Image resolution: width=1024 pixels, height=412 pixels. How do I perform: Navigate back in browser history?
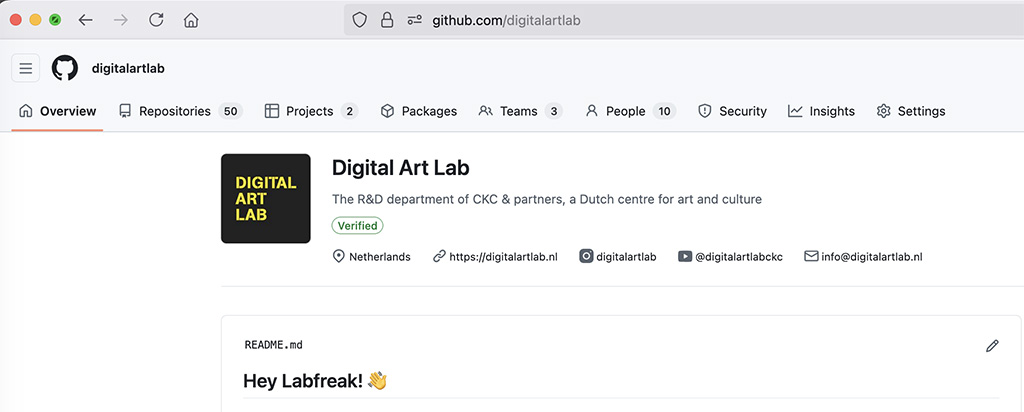click(86, 20)
